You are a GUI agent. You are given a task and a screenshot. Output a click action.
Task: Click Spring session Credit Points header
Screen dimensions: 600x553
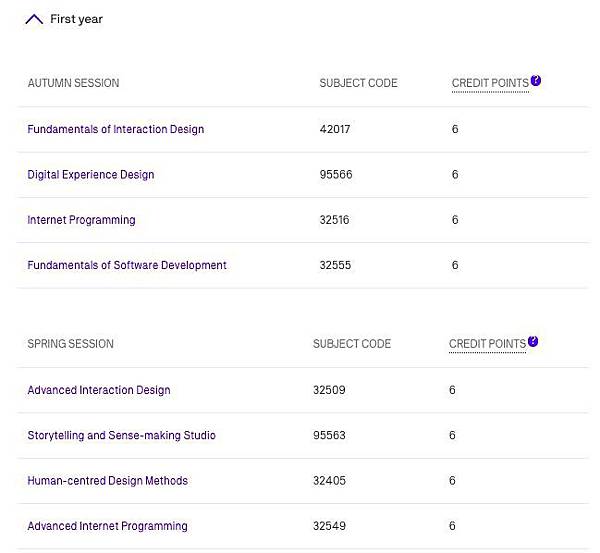(x=487, y=344)
